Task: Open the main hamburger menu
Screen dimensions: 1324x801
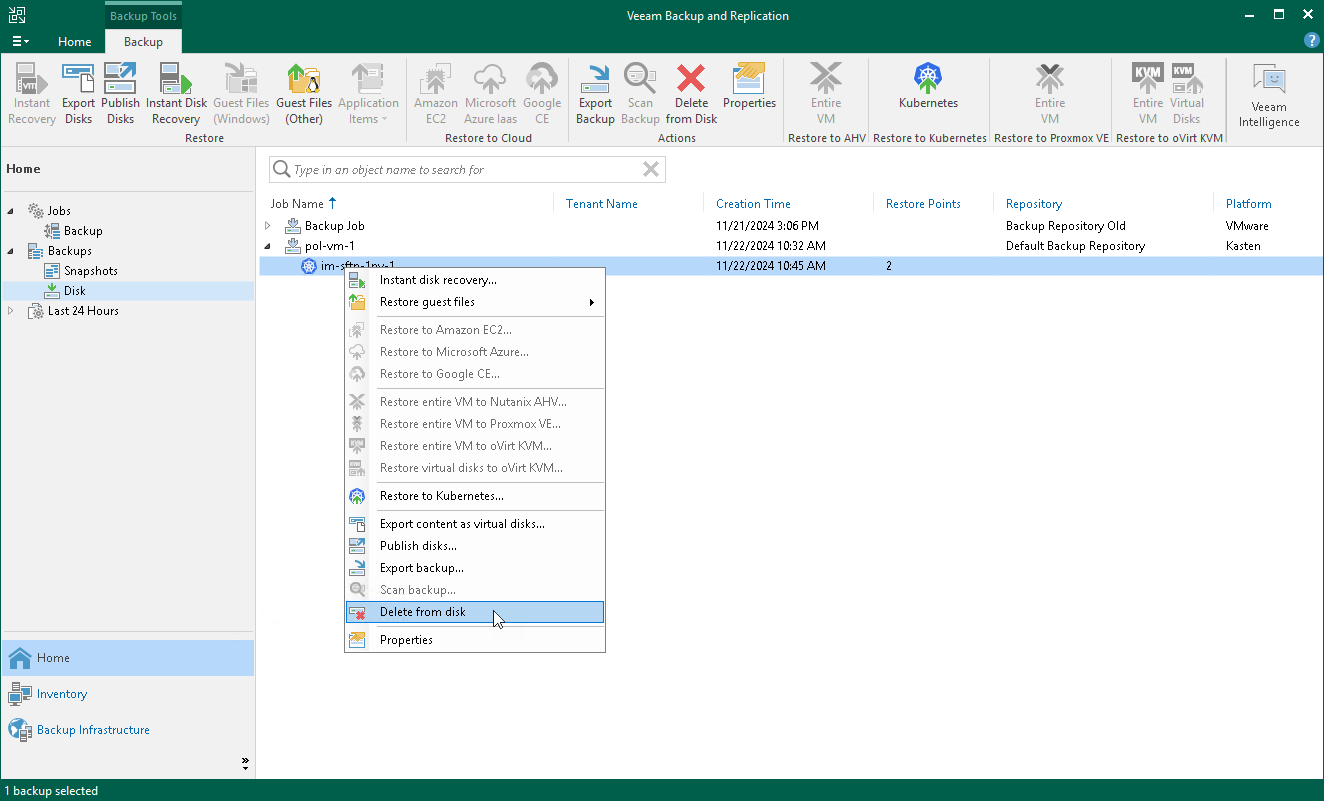Action: tap(20, 41)
